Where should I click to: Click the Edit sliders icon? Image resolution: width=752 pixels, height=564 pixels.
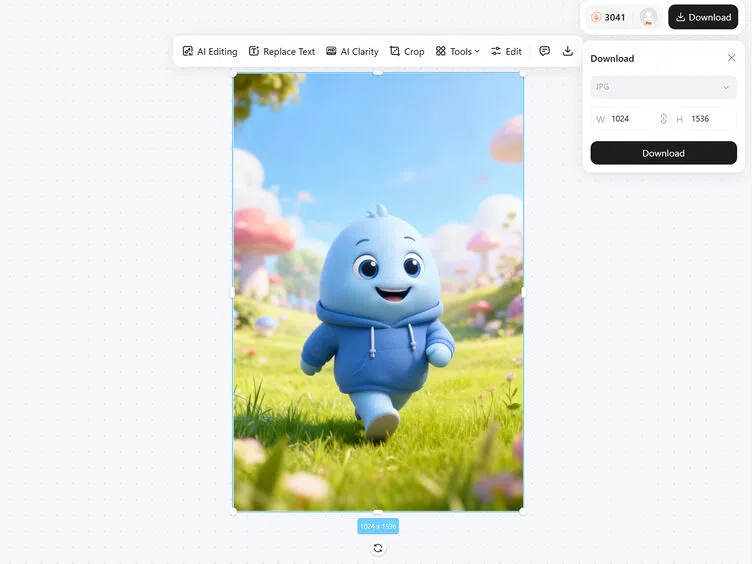pos(496,51)
